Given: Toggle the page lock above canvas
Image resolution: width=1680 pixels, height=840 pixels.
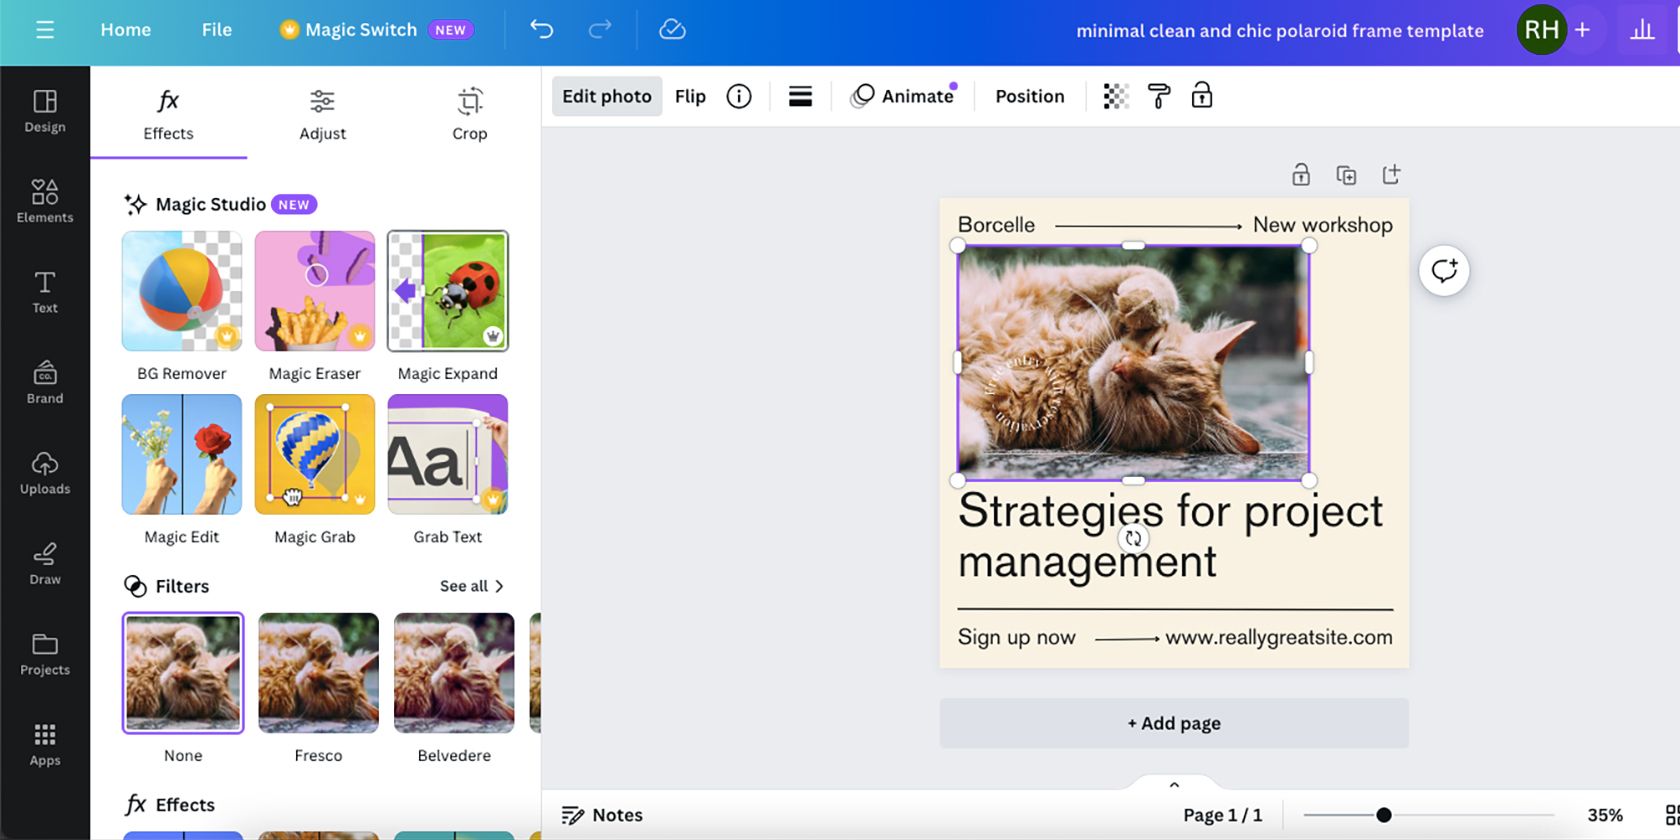Looking at the screenshot, I should [1300, 175].
